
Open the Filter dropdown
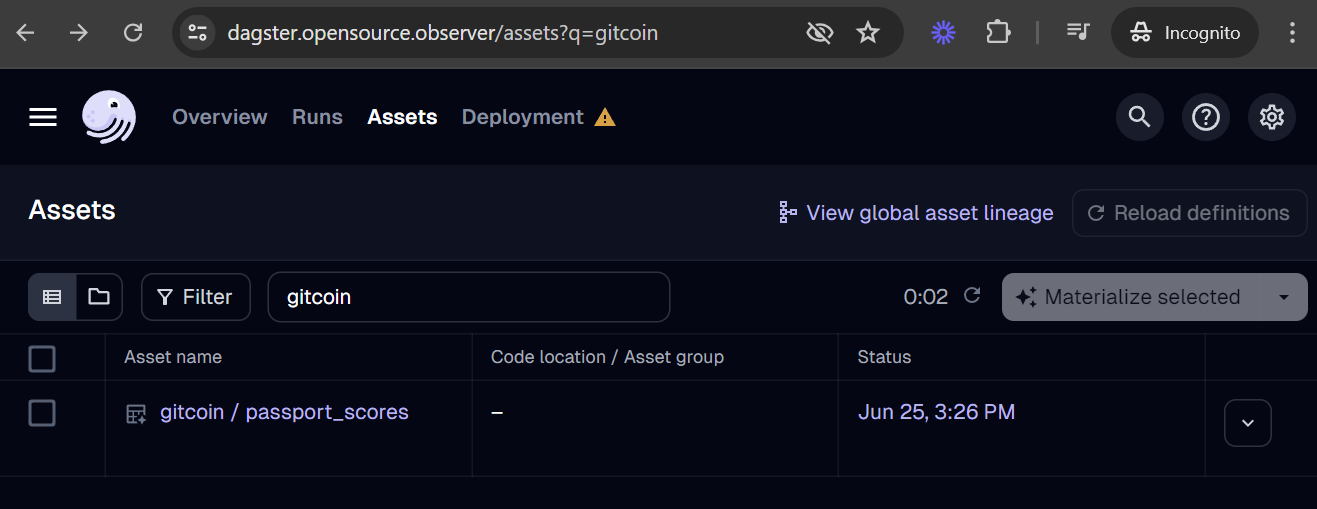coord(196,297)
